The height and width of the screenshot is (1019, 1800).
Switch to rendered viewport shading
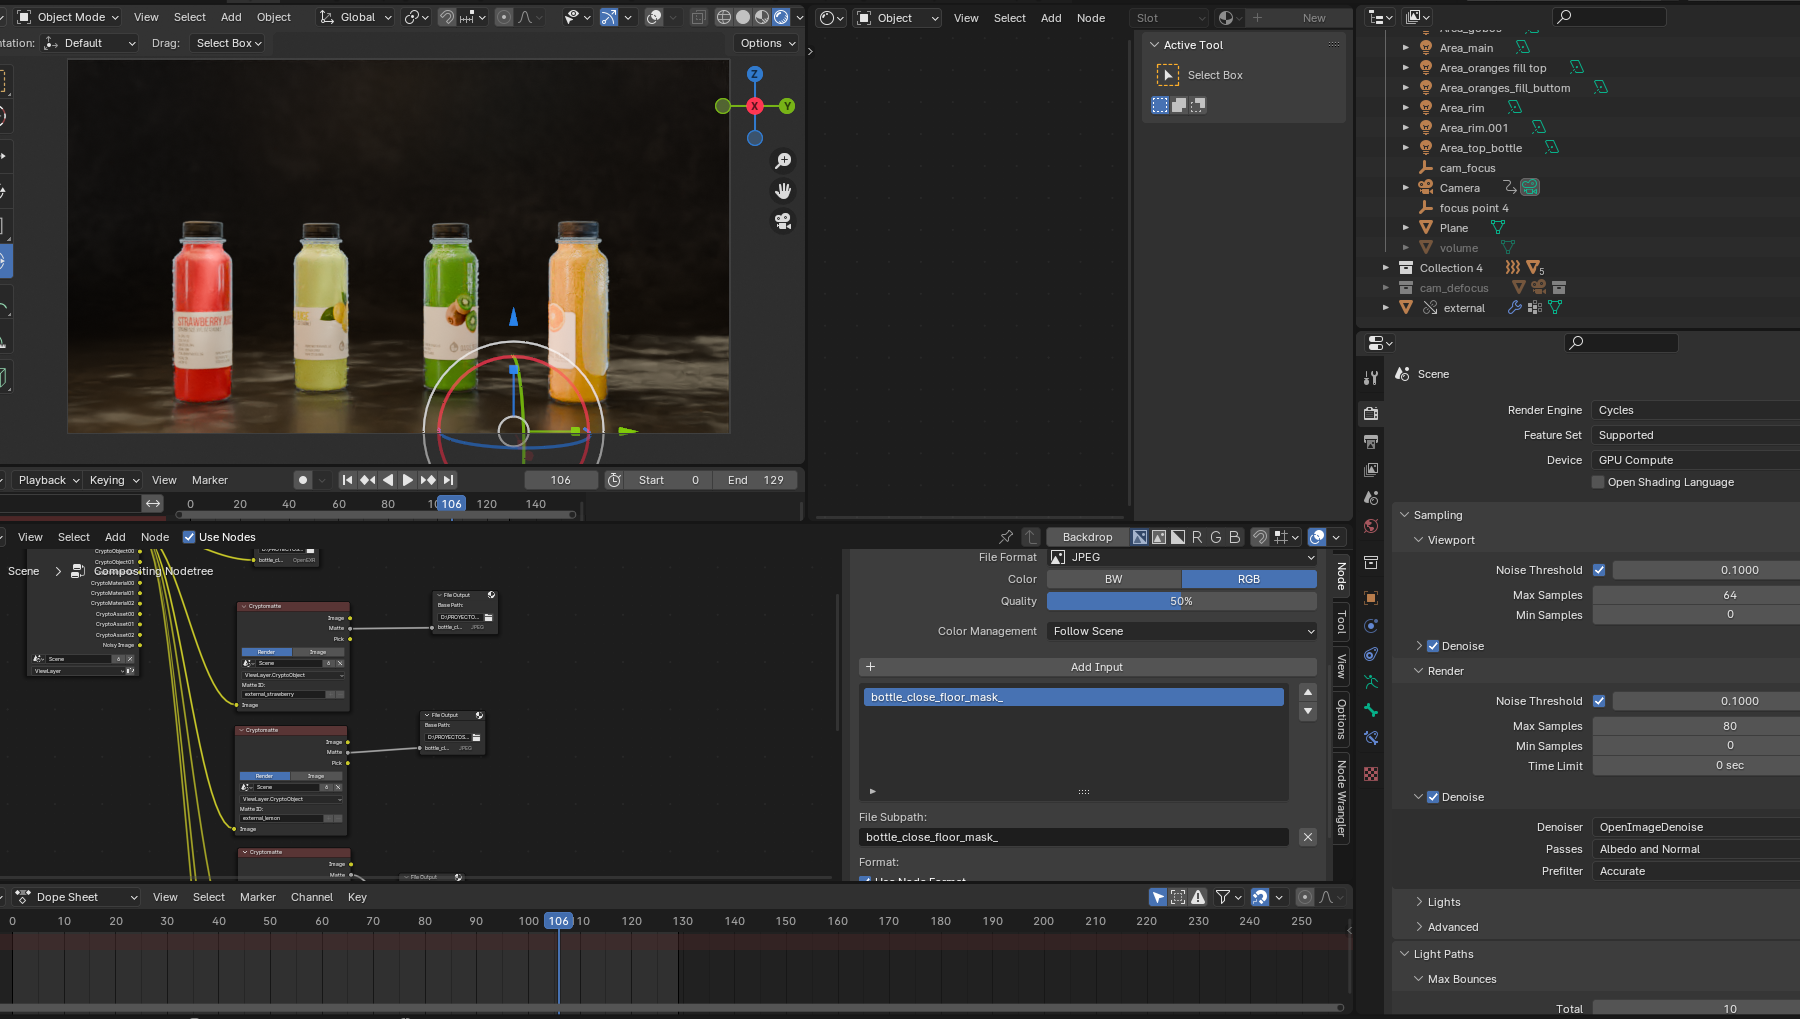[781, 17]
